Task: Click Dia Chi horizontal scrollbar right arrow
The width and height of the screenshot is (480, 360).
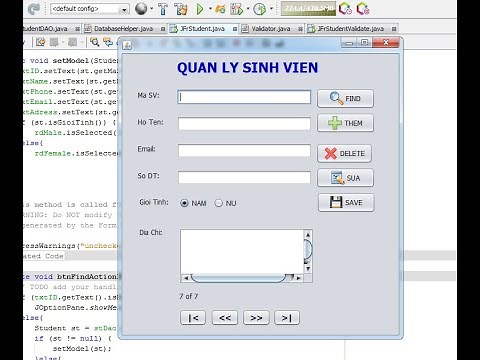Action: (299, 278)
